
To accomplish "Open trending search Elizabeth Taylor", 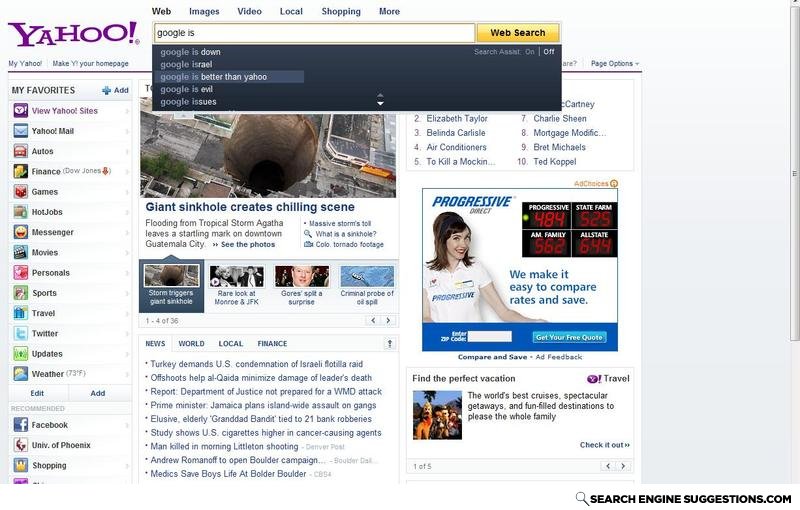I will coord(457,118).
